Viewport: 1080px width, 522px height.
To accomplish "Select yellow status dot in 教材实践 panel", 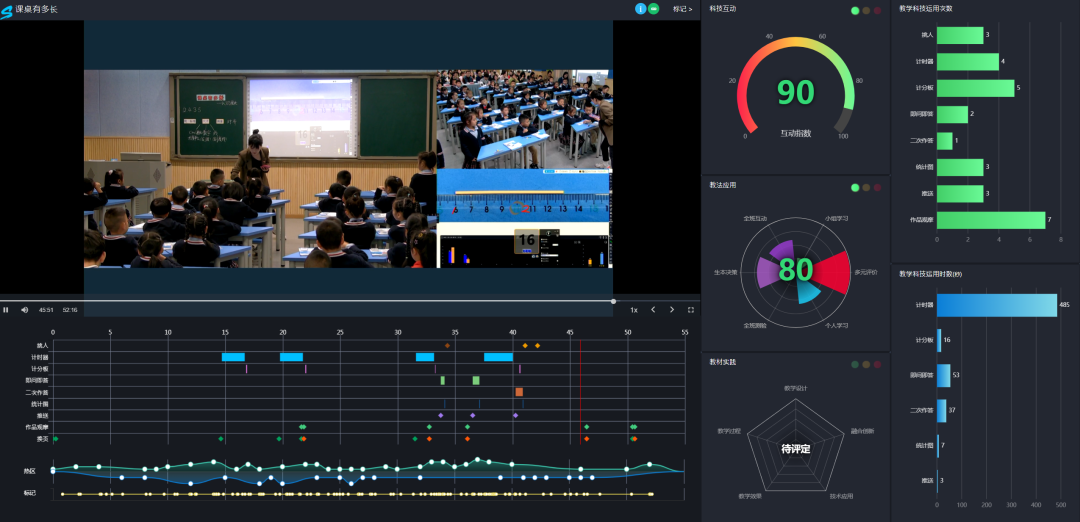I will click(x=866, y=365).
